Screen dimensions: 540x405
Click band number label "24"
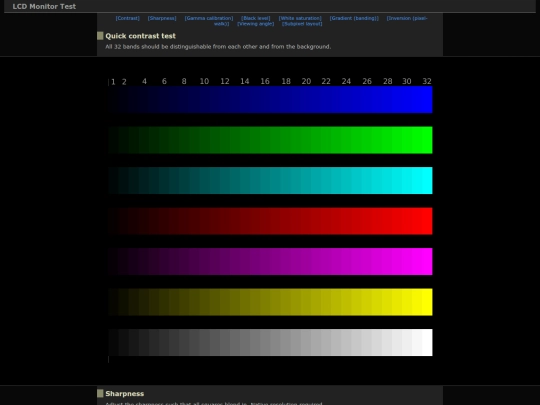click(x=346, y=81)
